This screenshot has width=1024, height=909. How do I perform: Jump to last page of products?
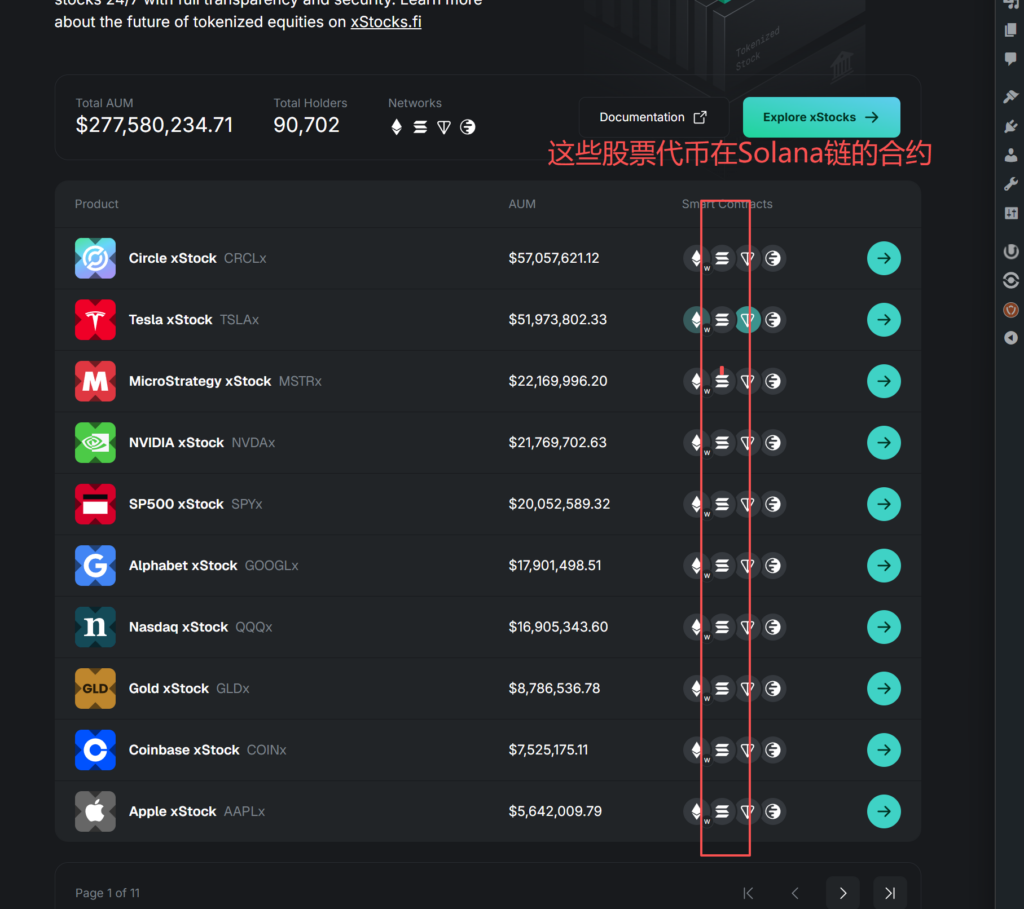(x=890, y=893)
